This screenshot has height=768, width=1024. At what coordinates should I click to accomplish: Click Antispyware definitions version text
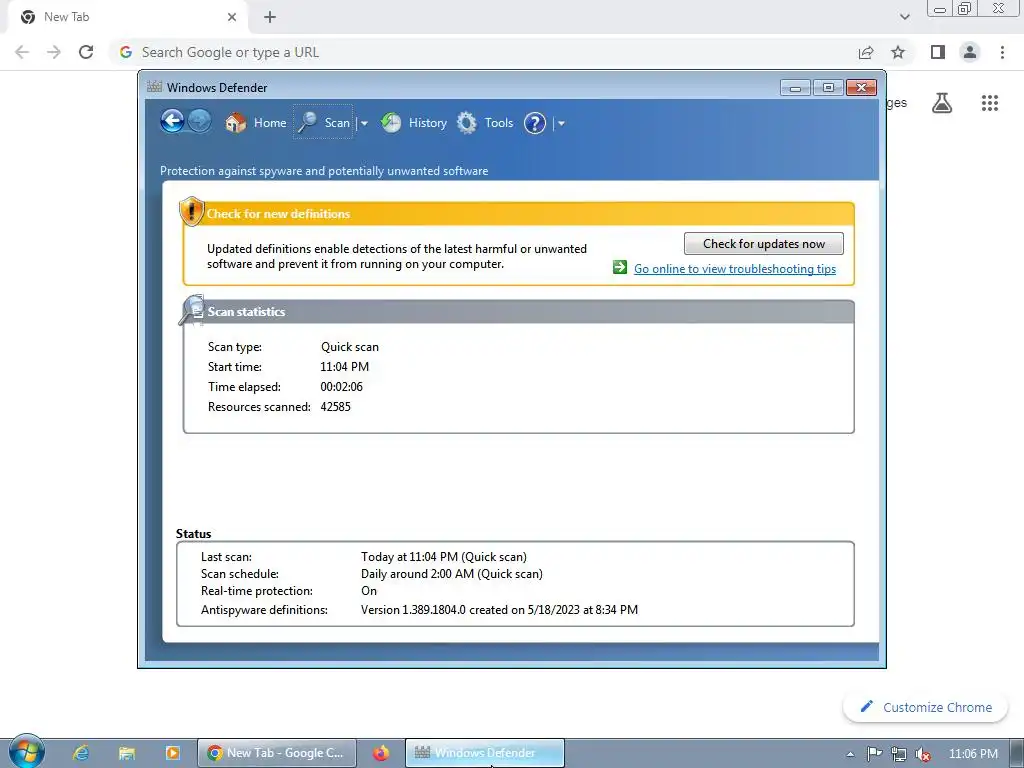(499, 610)
